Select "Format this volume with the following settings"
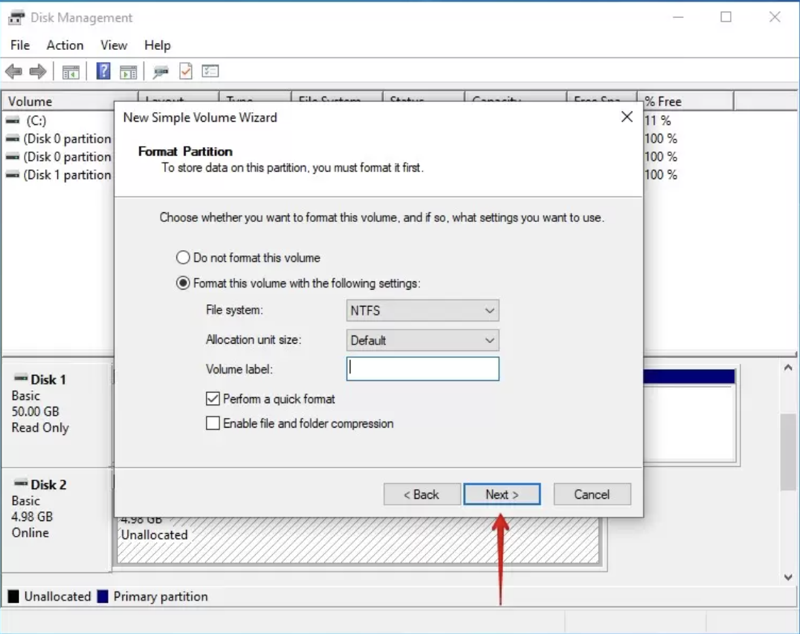The width and height of the screenshot is (800, 634). pyautogui.click(x=183, y=283)
